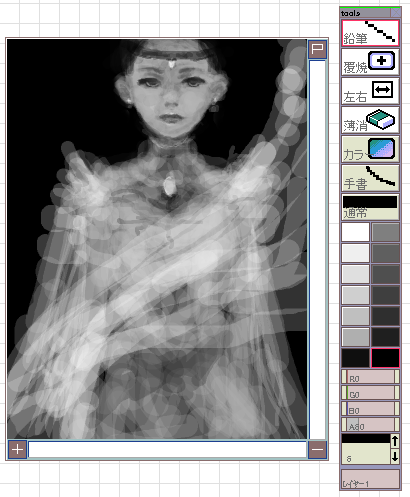The width and height of the screenshot is (410, 497).
Task: Select the 左右 horizontal flip tool
Action: [370, 91]
